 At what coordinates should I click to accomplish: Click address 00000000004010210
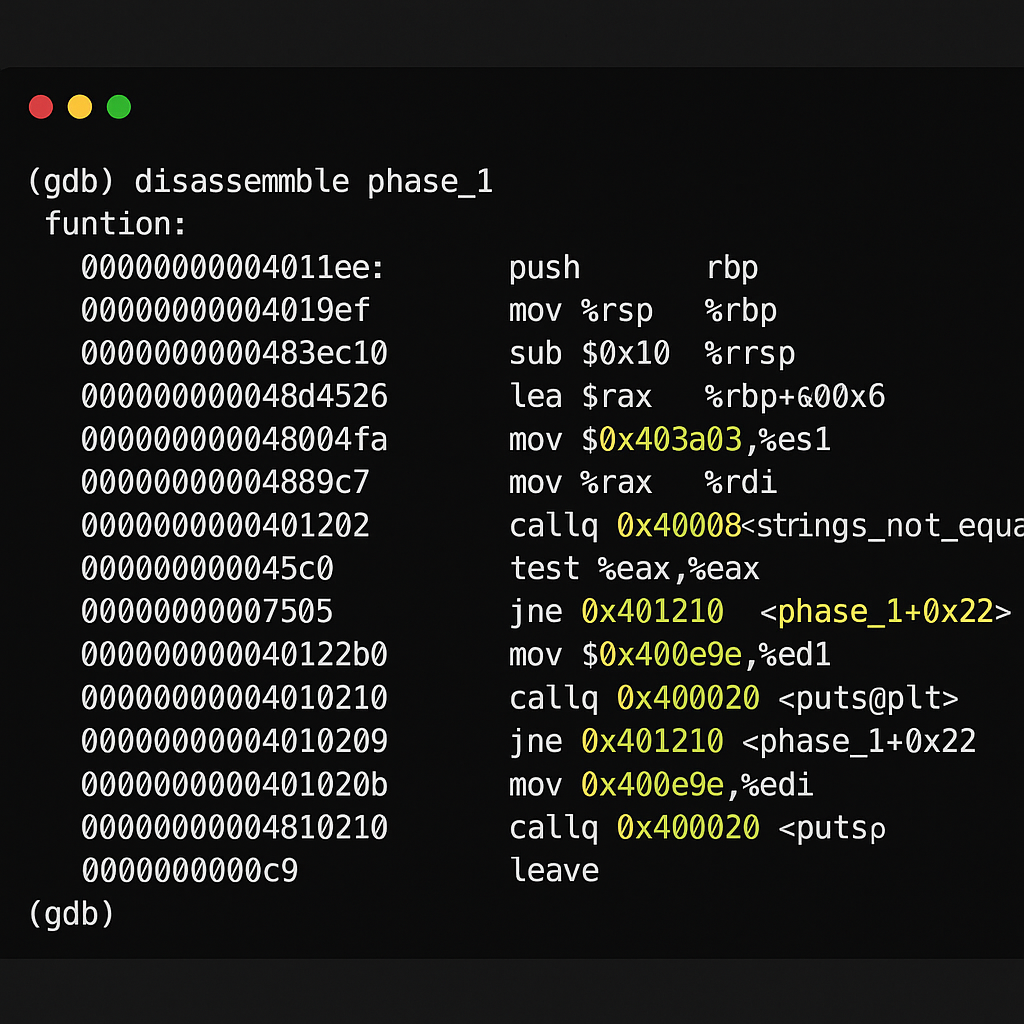pos(234,698)
